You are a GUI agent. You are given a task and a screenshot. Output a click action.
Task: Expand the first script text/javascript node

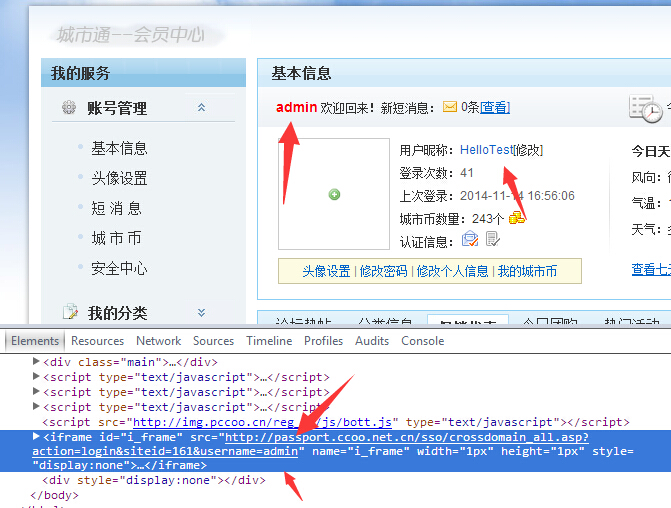tap(36, 377)
